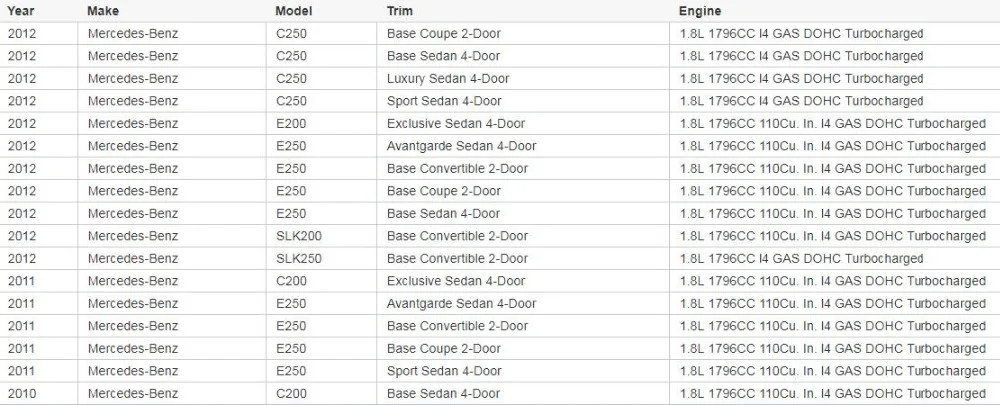
Task: Select Mercedes-Benz make cell in E200 row
Action: coord(172,124)
